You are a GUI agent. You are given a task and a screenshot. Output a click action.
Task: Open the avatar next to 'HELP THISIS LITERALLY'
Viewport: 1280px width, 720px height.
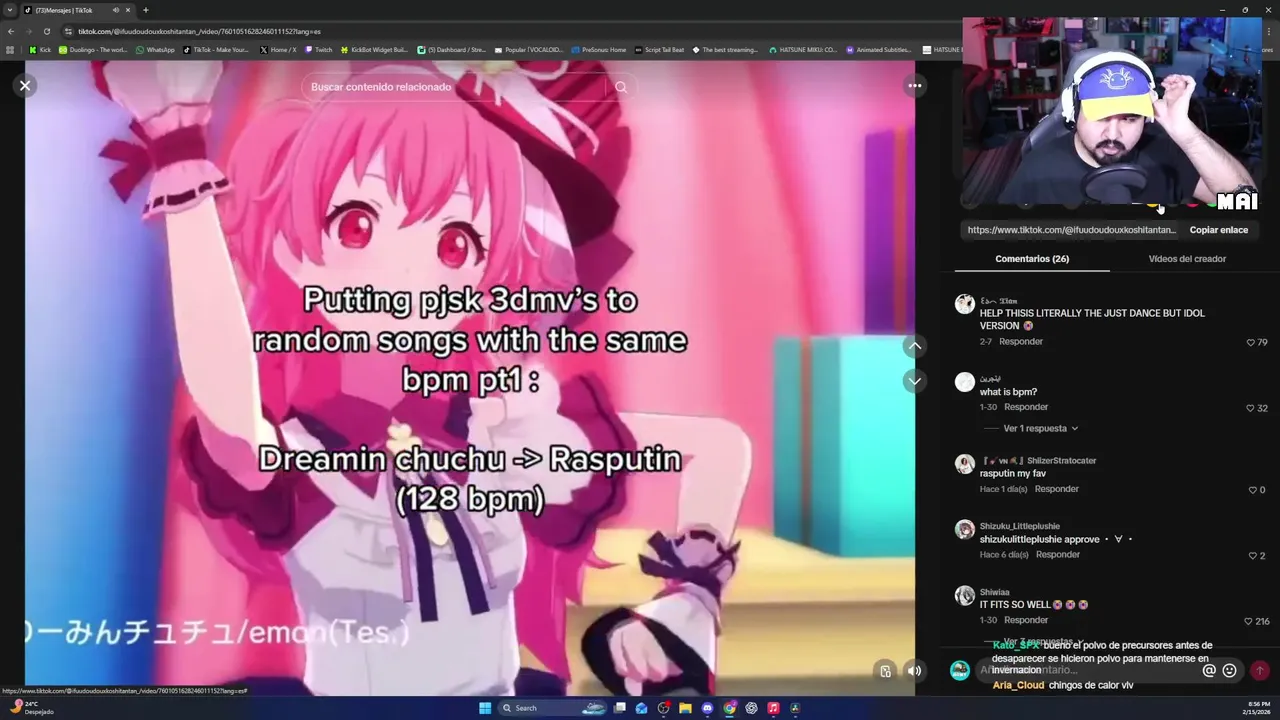964,304
